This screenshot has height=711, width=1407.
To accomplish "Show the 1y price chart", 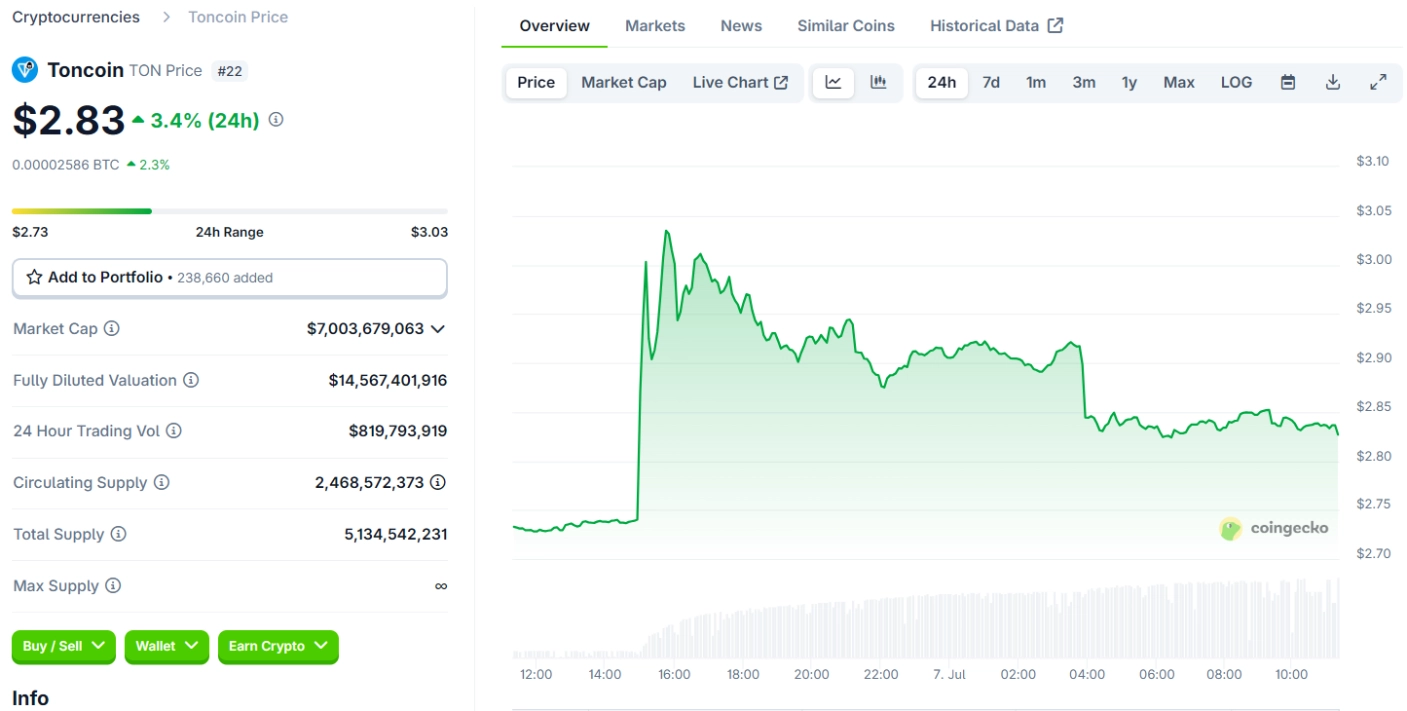I will [x=1129, y=83].
